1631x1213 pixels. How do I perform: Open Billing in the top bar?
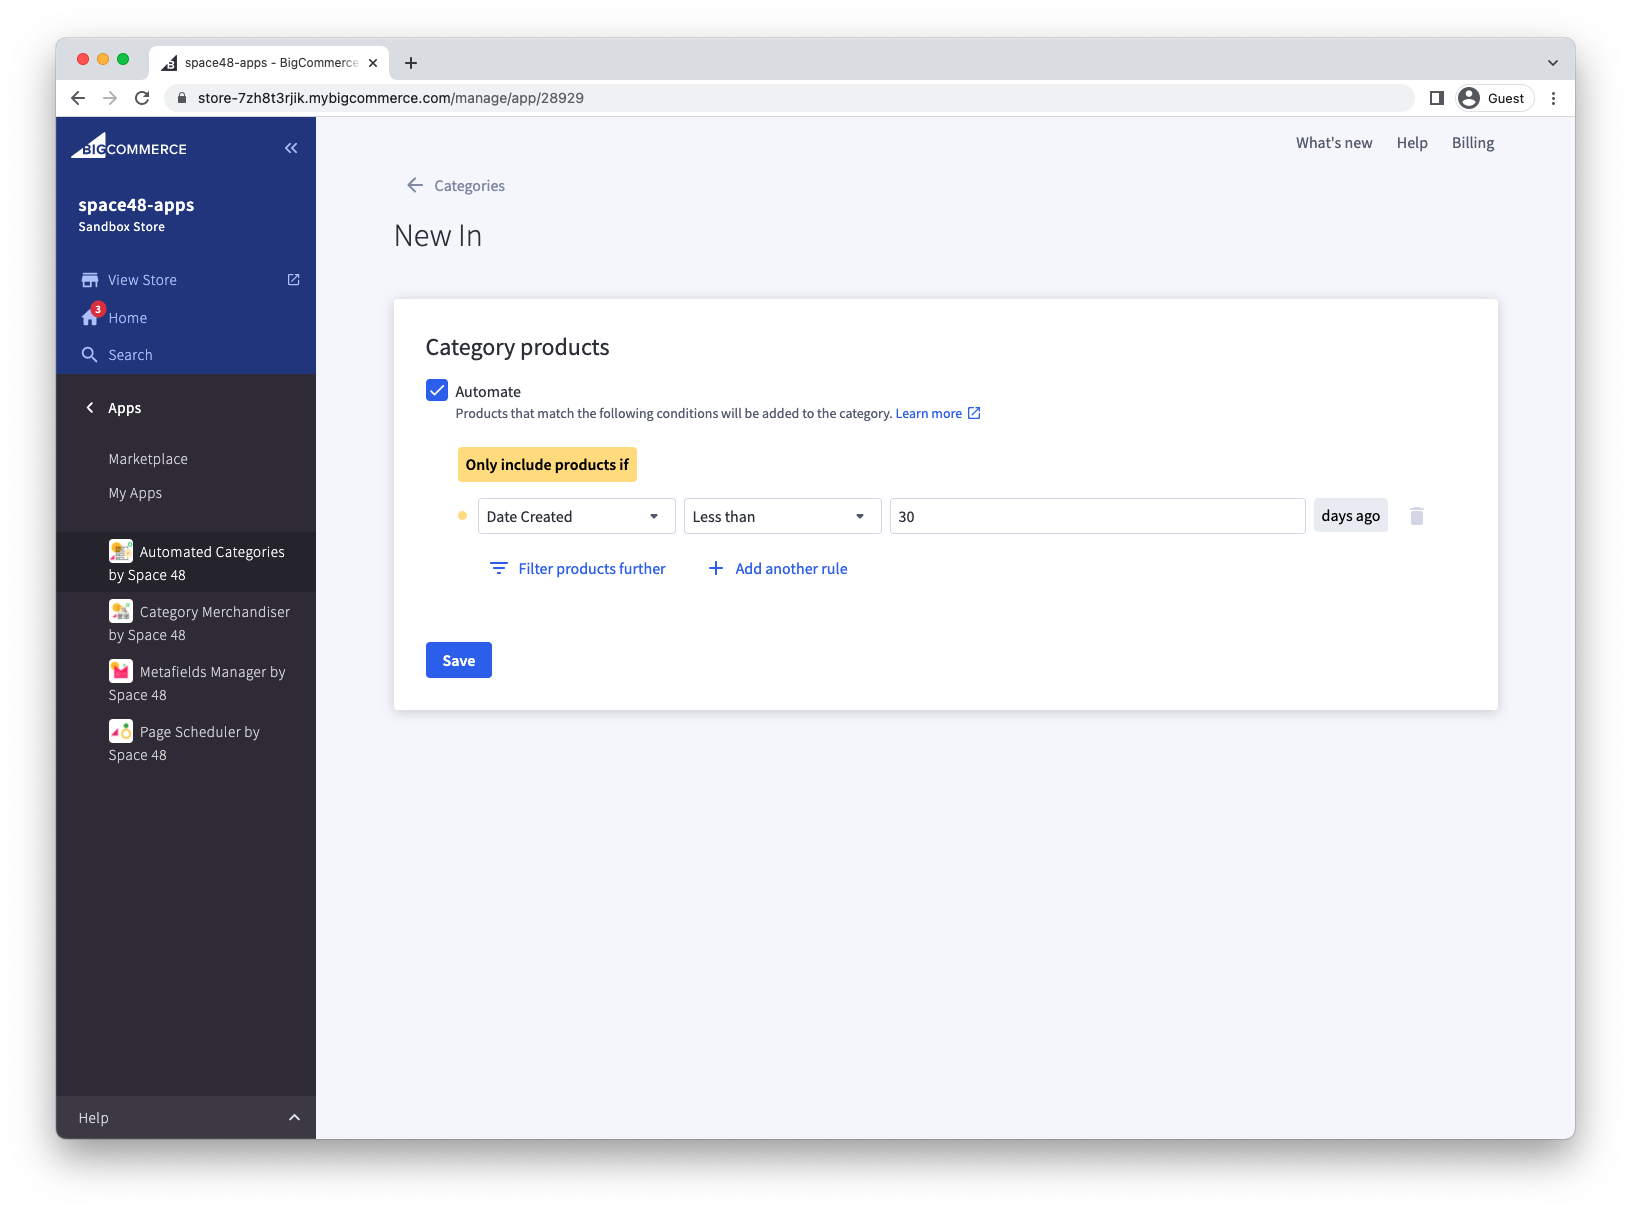point(1473,143)
